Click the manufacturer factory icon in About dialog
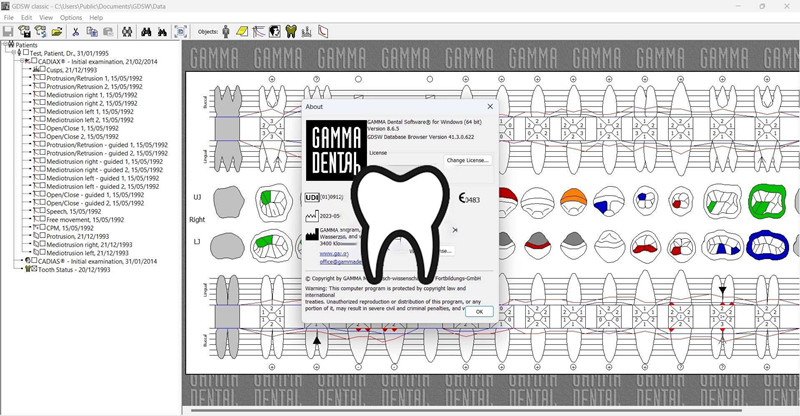The width and height of the screenshot is (800, 416). (x=312, y=235)
